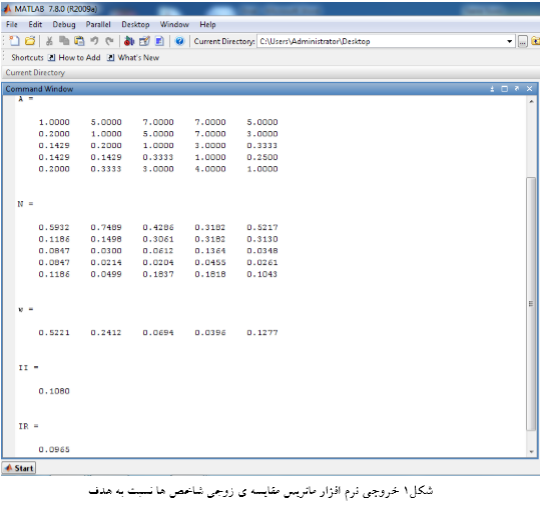Click the 'II =' variable label
Viewport: 542px width, 514px height.
[x=28, y=368]
